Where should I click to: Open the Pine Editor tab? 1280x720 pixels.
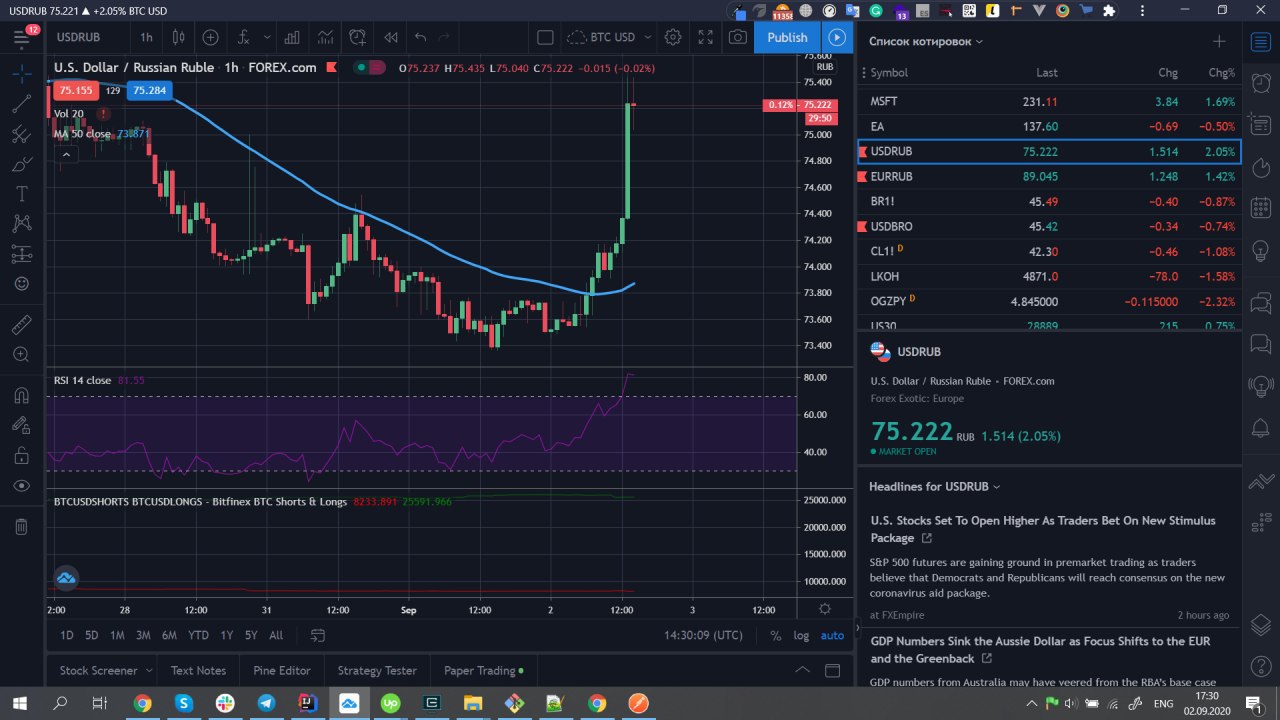click(282, 670)
